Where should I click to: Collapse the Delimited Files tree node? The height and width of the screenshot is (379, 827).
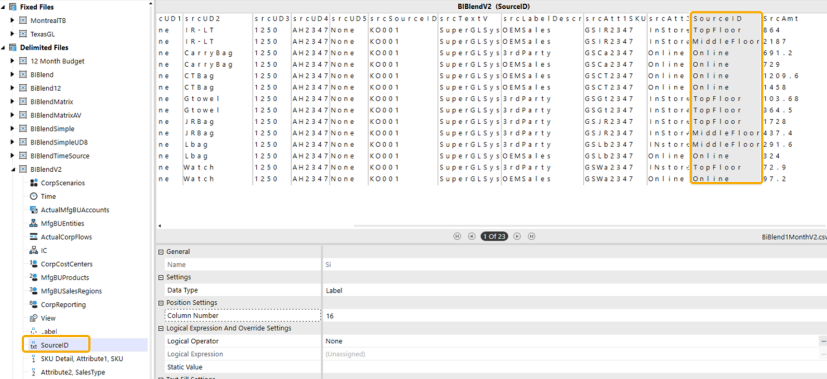[3, 47]
